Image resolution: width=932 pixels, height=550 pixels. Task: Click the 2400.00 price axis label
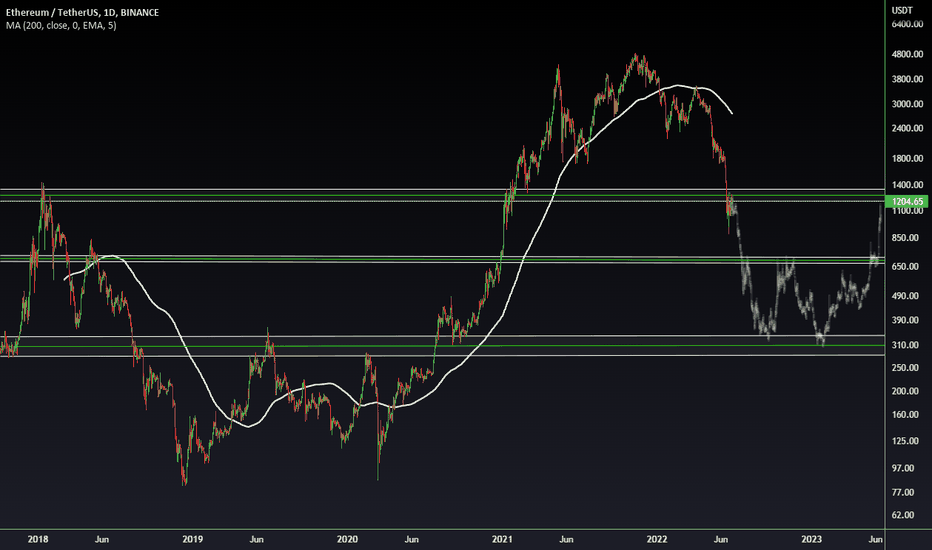tap(907, 128)
